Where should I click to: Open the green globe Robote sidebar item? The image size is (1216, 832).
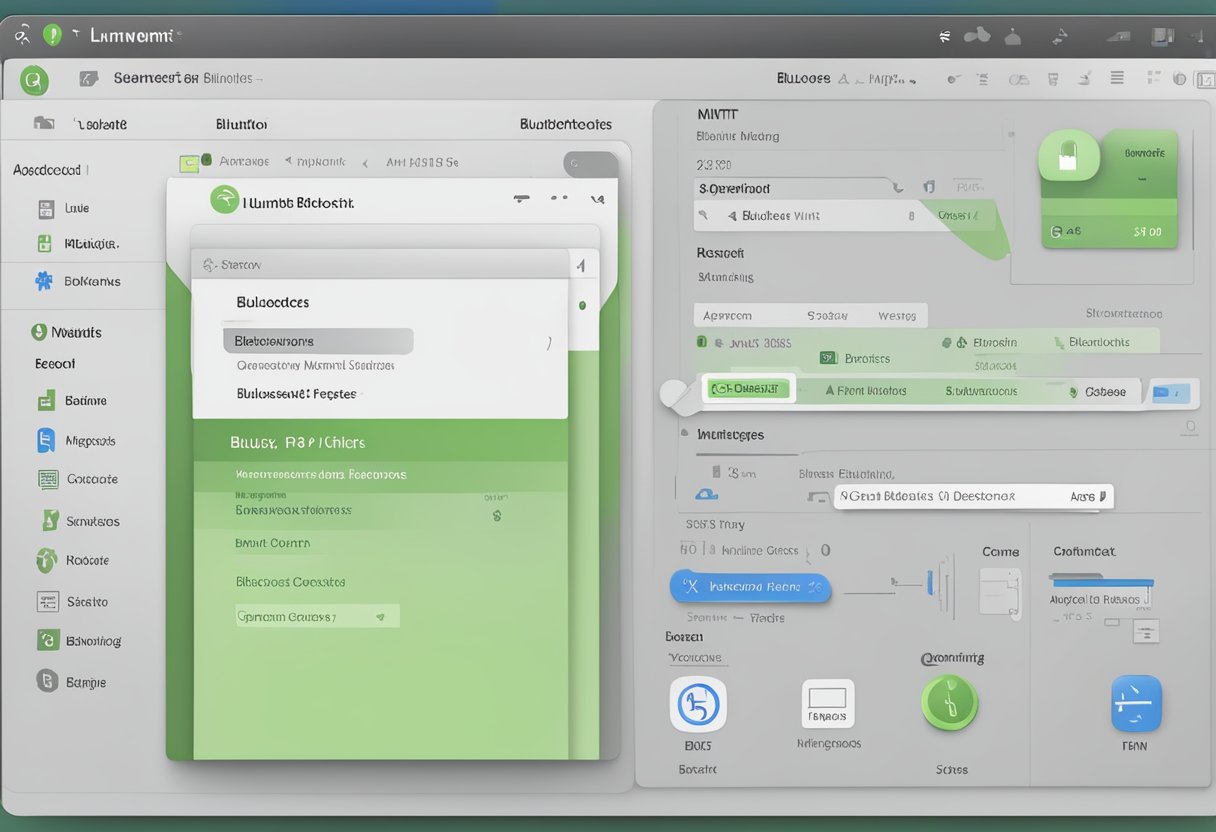(x=48, y=560)
